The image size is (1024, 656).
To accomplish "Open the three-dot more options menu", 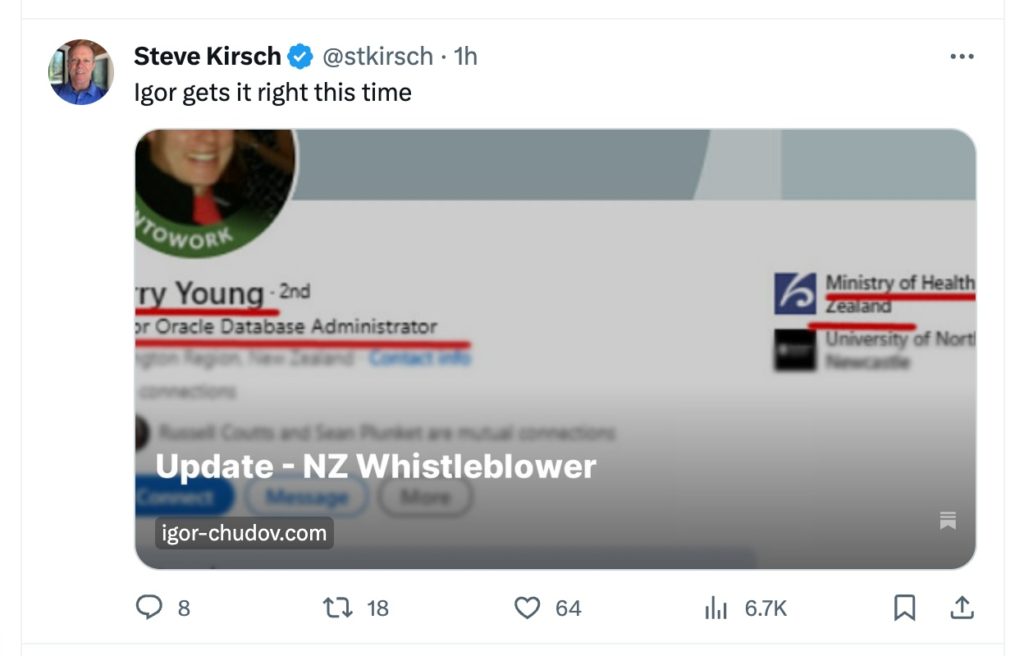I will 961,57.
